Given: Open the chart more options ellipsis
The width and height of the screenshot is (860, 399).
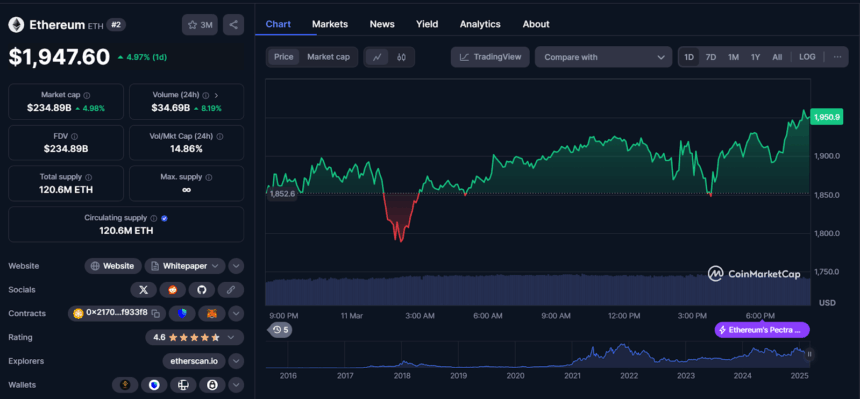Looking at the screenshot, I should [838, 57].
